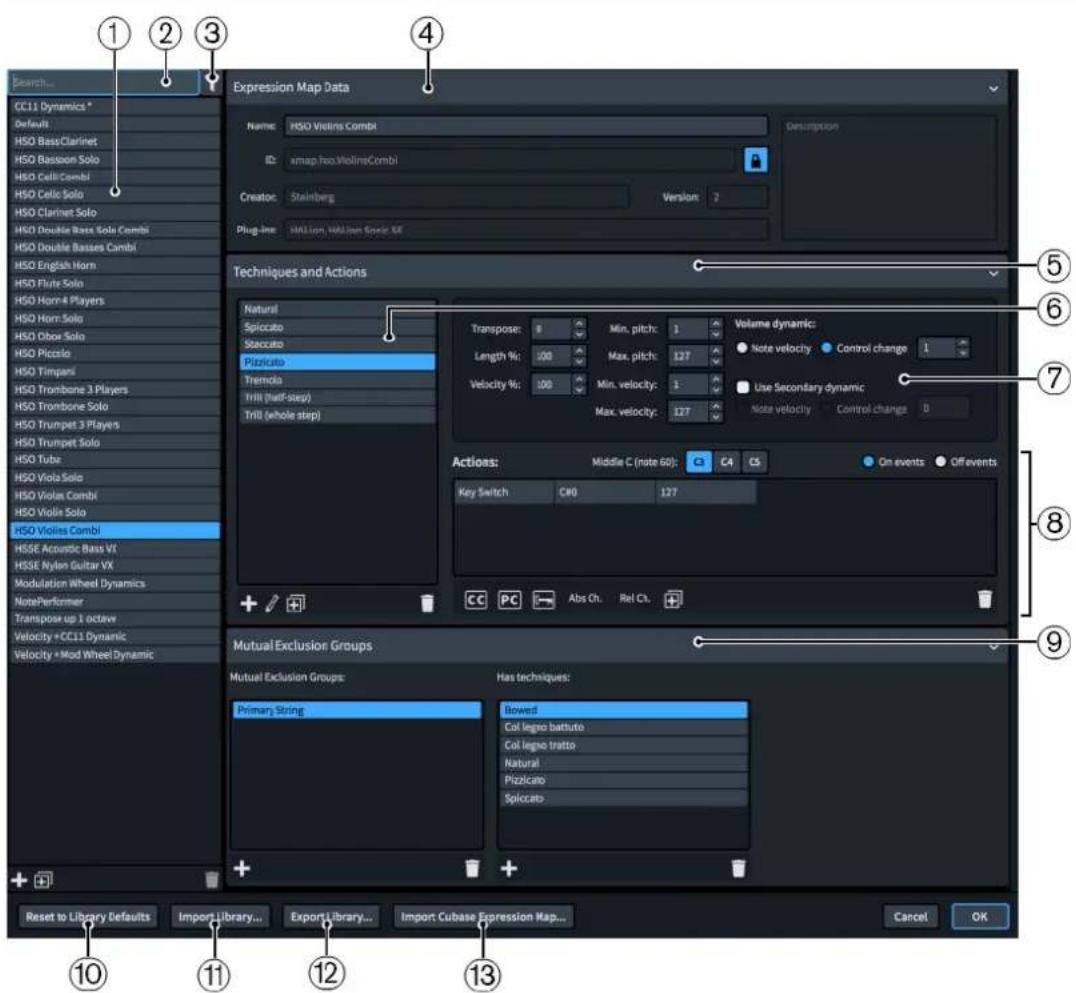
Task: Collapse the Expression Map Data section
Action: pos(993,89)
